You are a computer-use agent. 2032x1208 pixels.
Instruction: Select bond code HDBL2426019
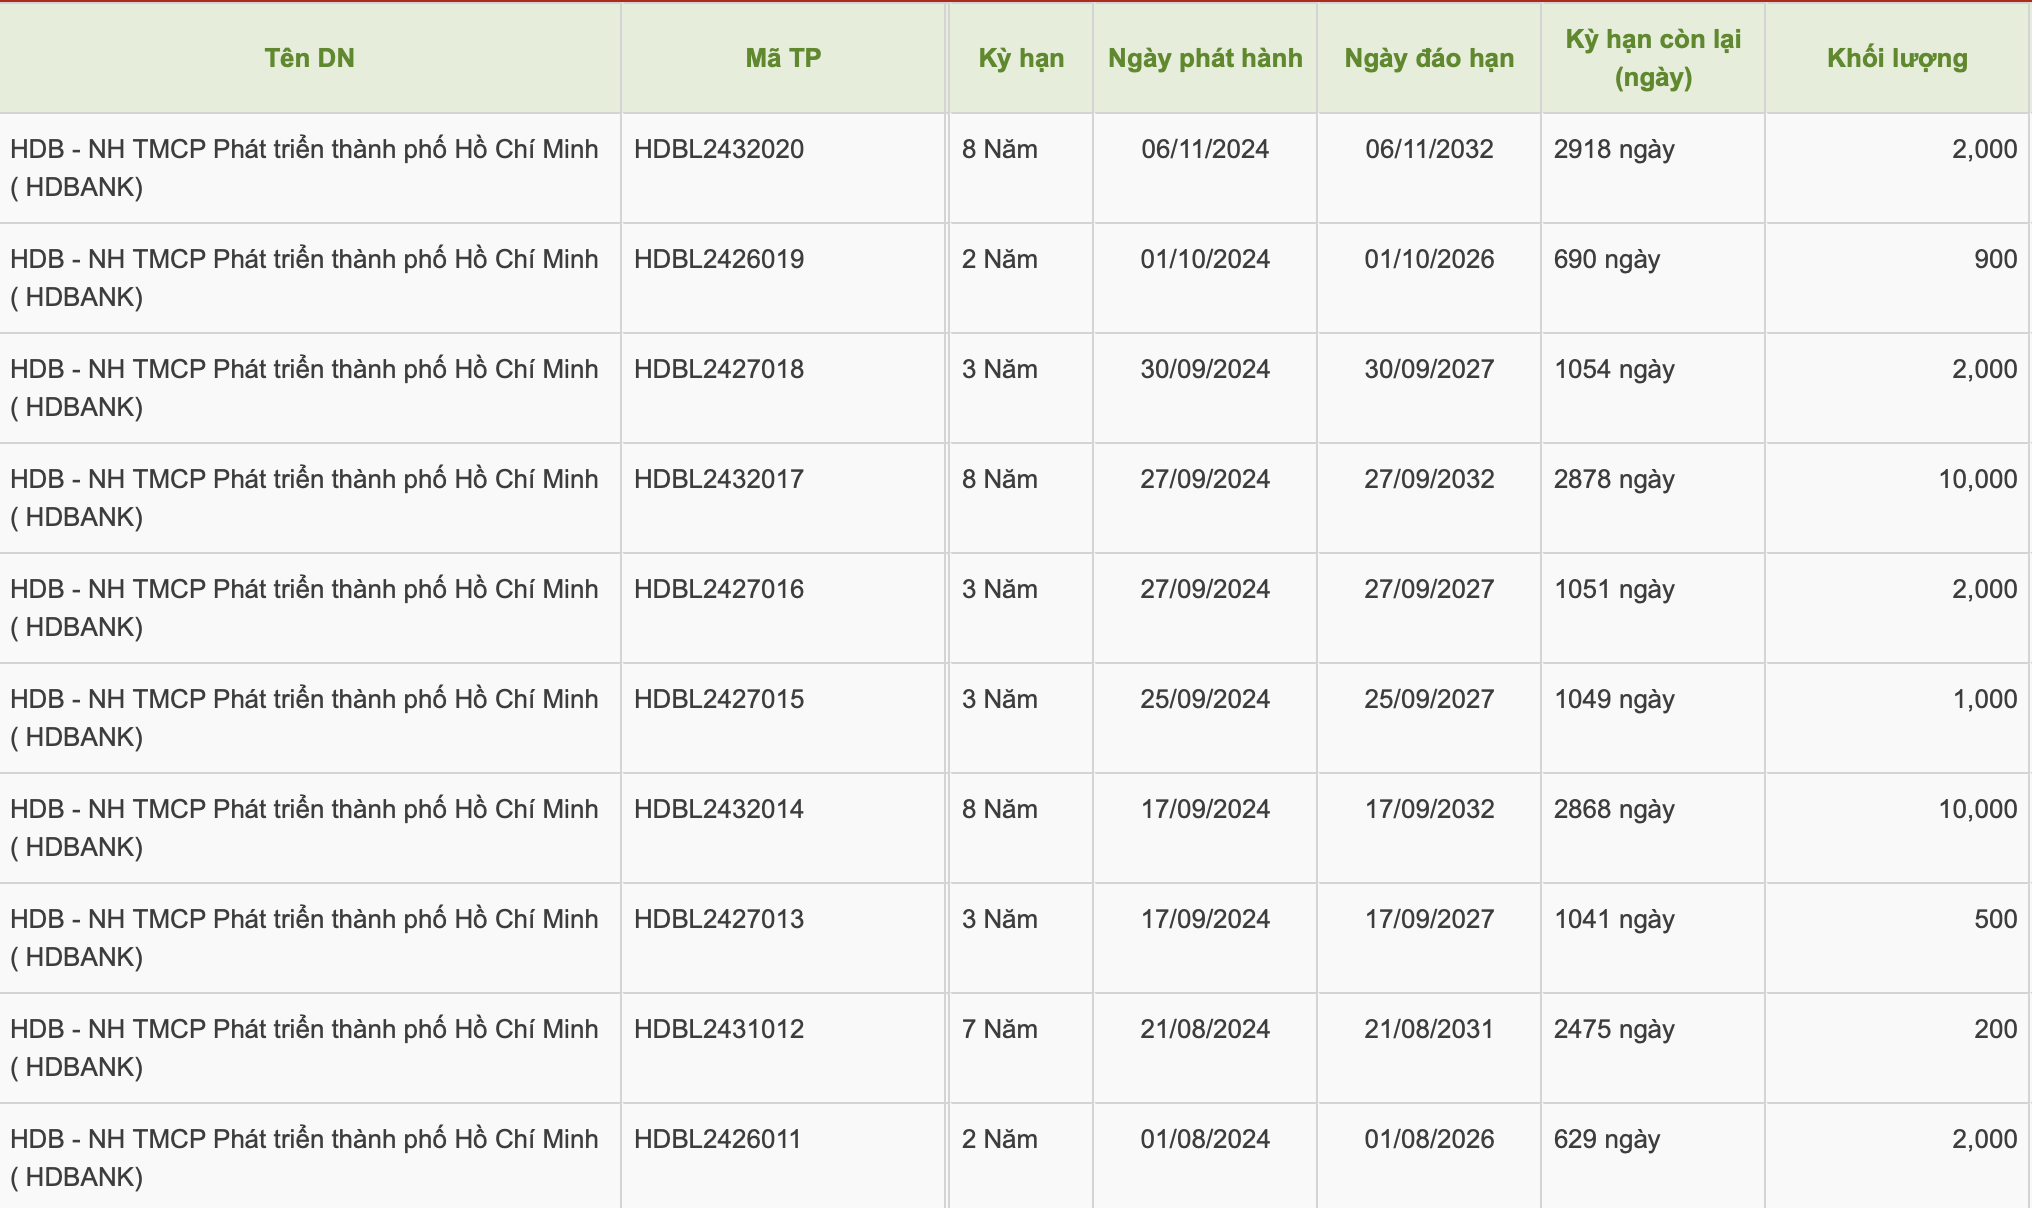pyautogui.click(x=719, y=259)
